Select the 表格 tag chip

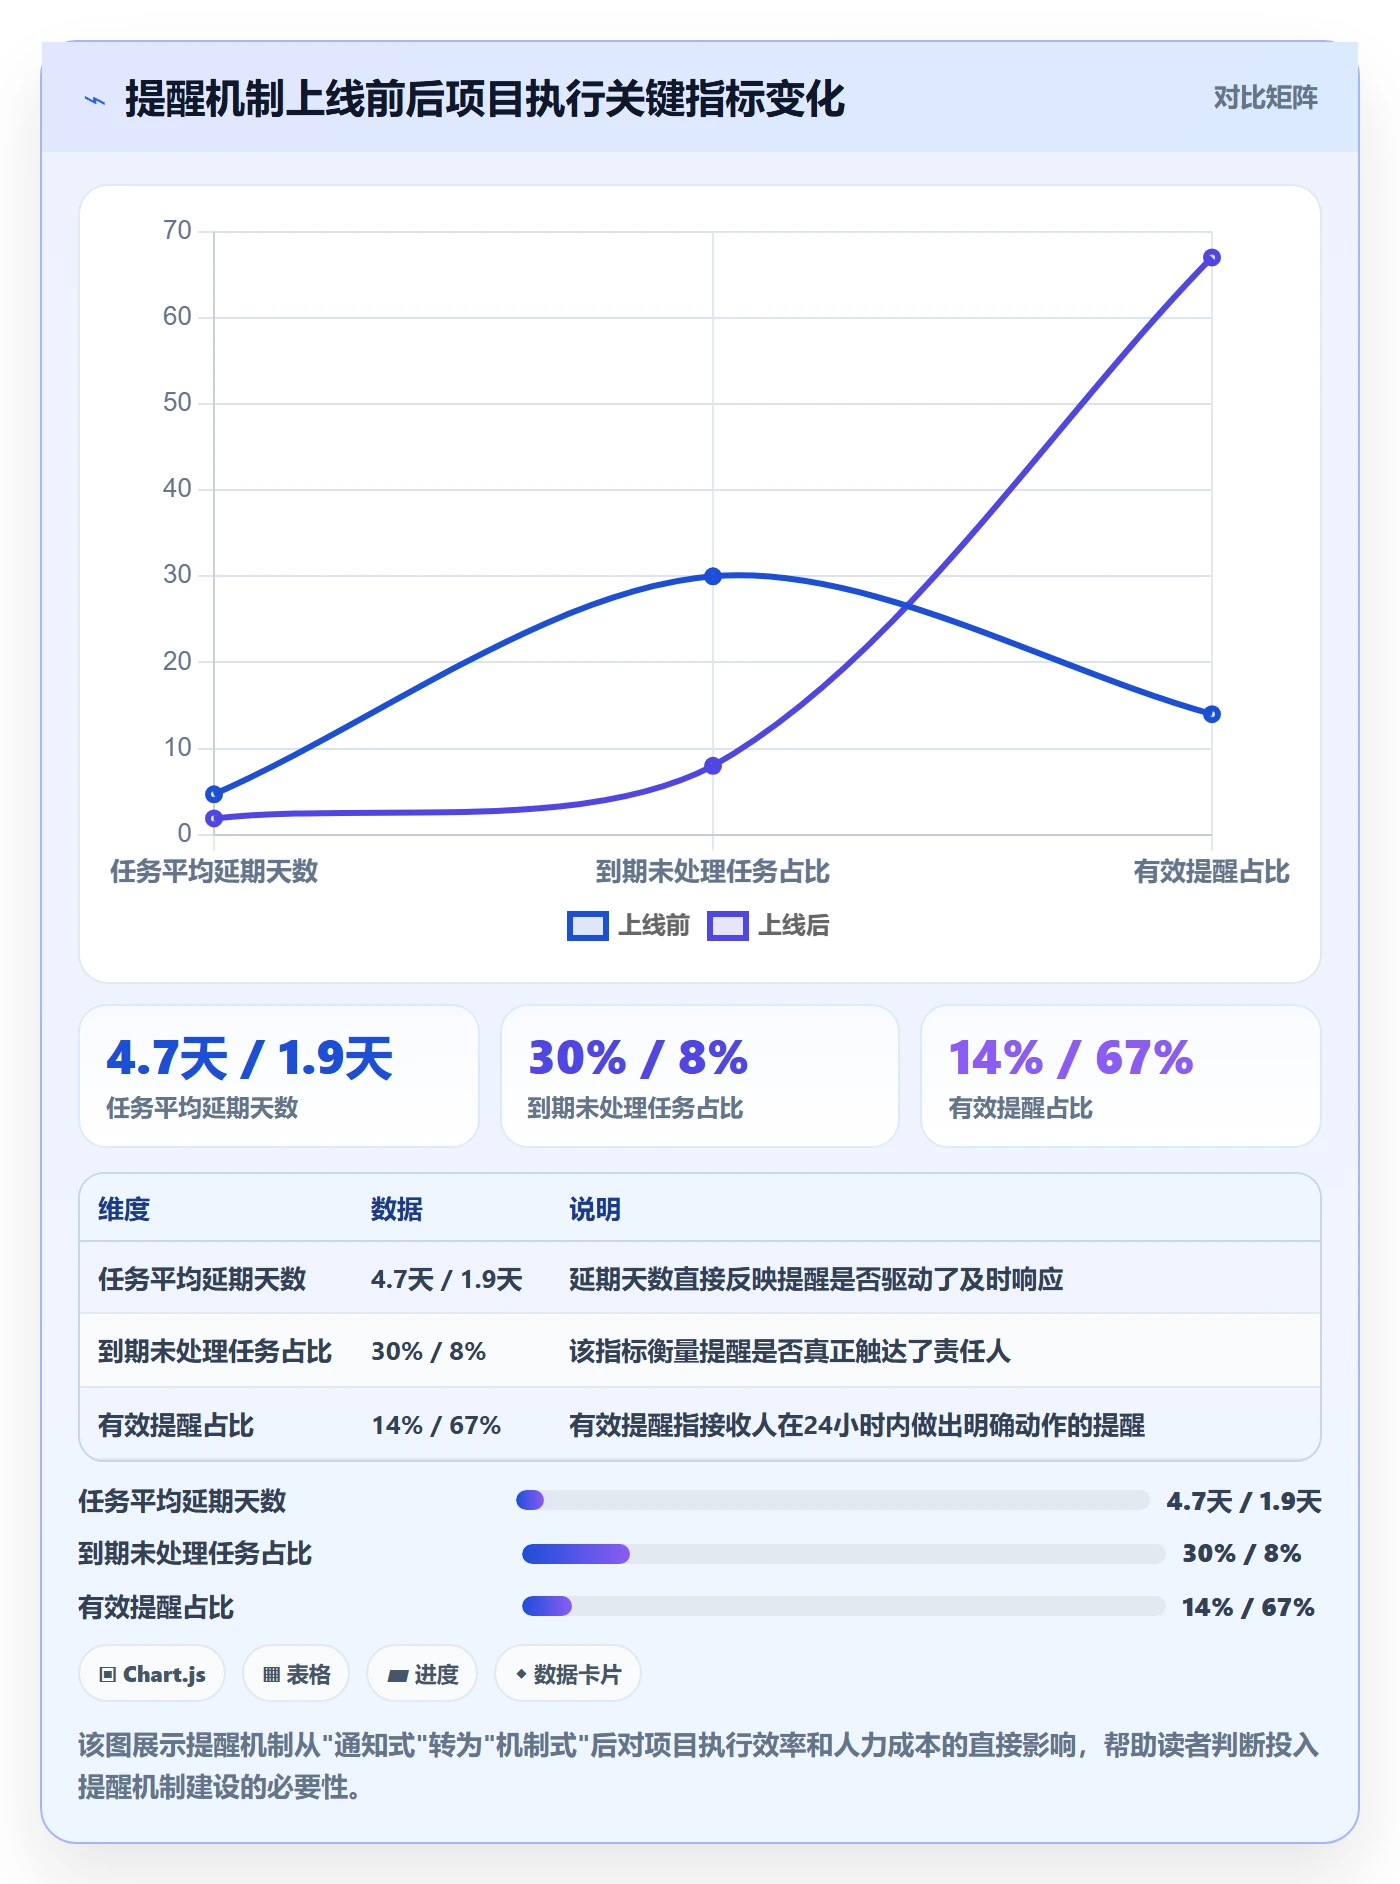[296, 1674]
